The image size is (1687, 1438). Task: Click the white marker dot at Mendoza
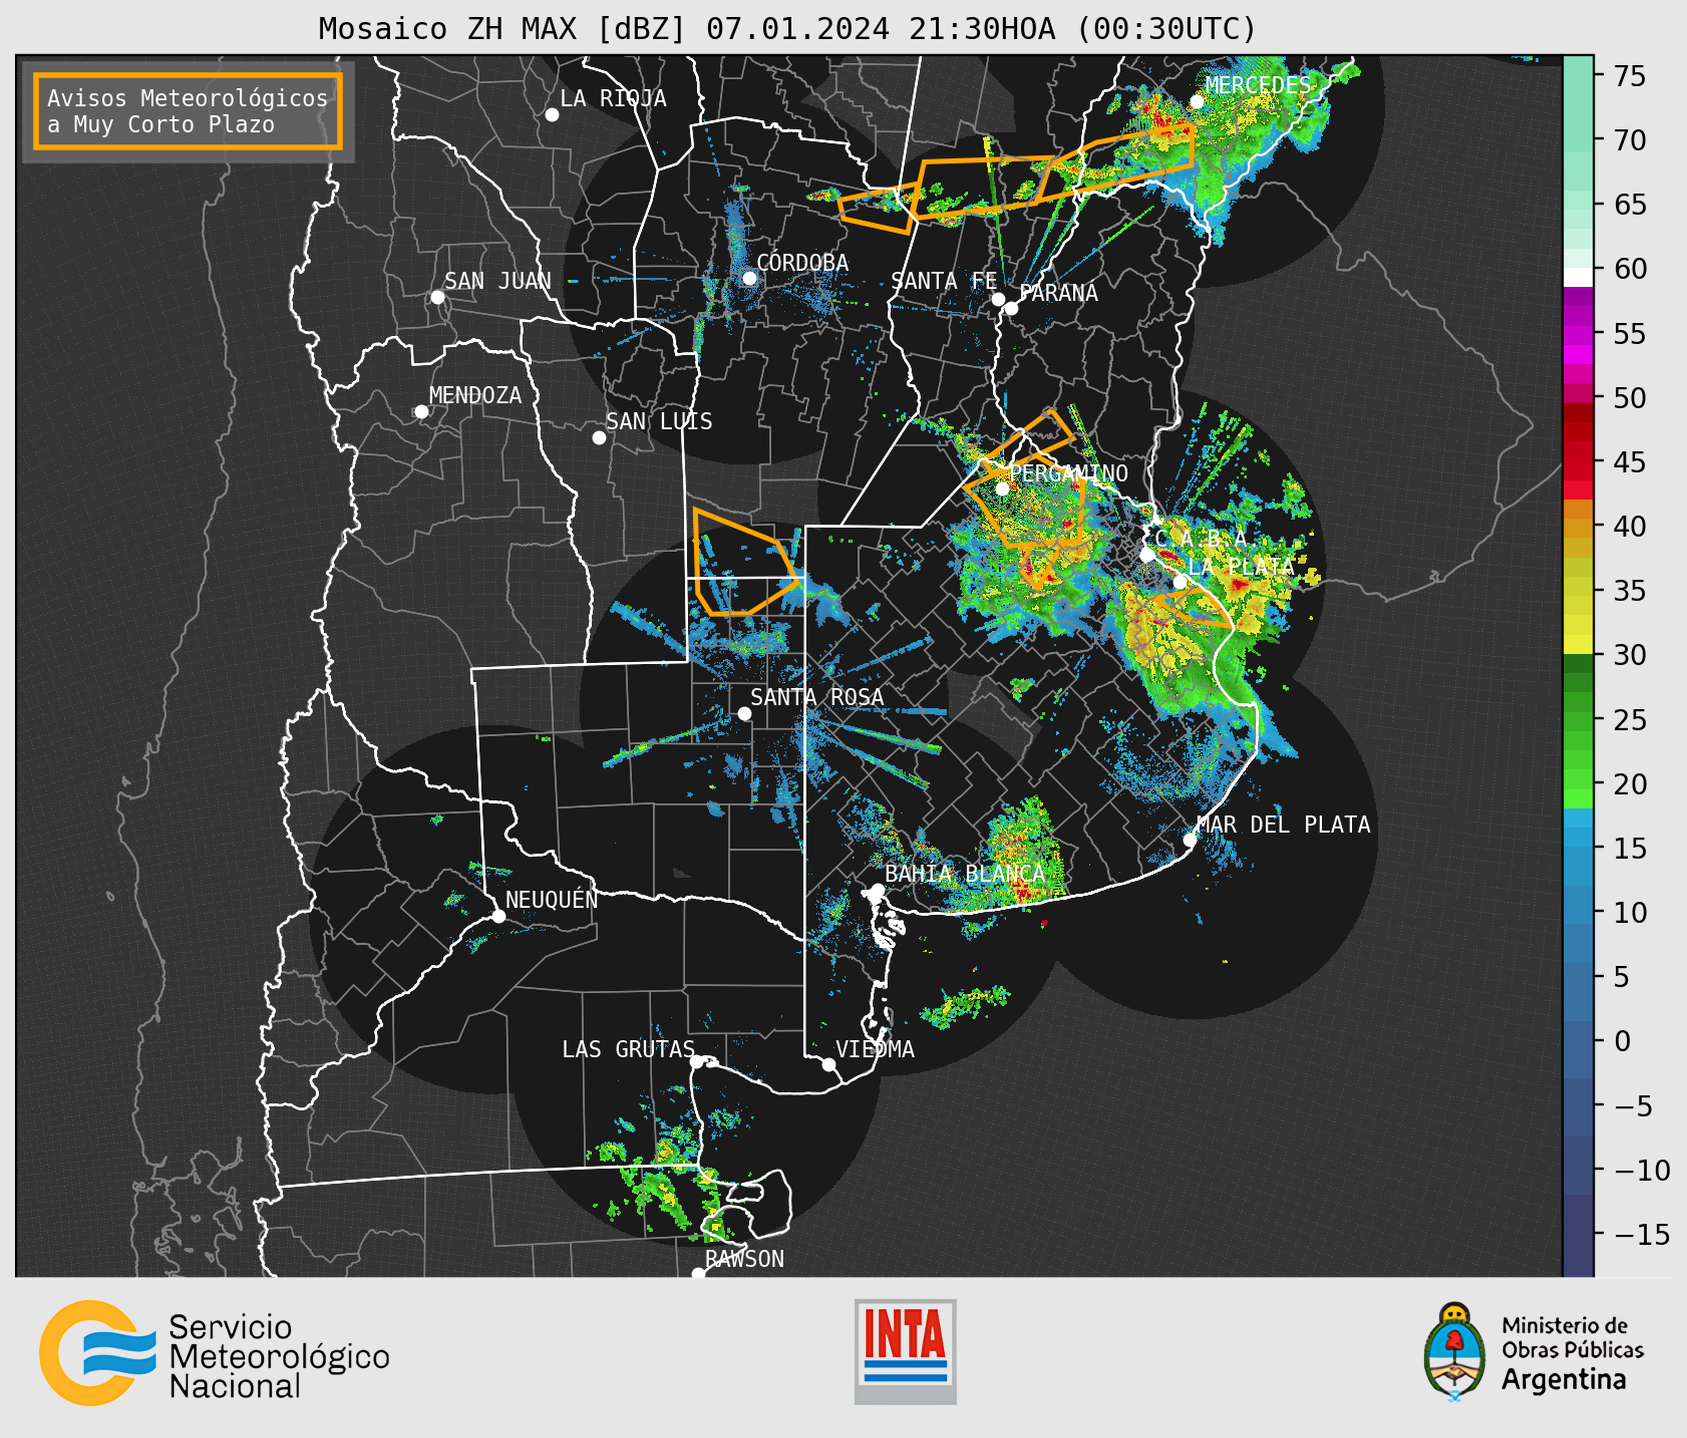422,412
